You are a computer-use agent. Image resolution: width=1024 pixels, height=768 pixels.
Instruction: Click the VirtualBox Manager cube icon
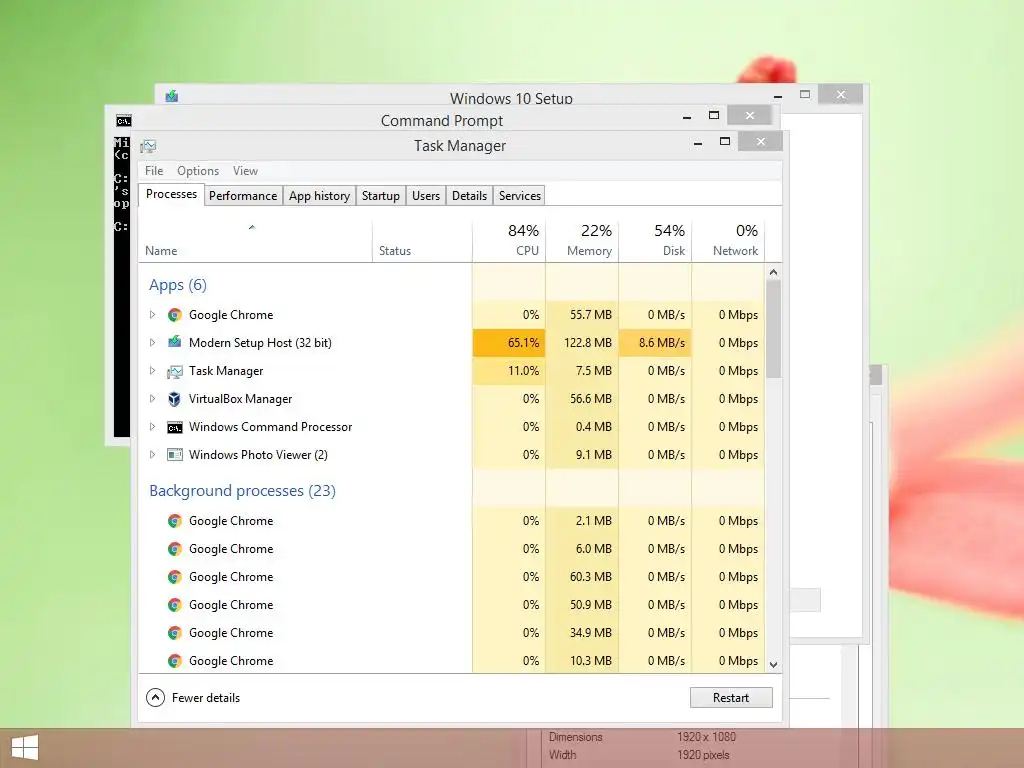(174, 398)
